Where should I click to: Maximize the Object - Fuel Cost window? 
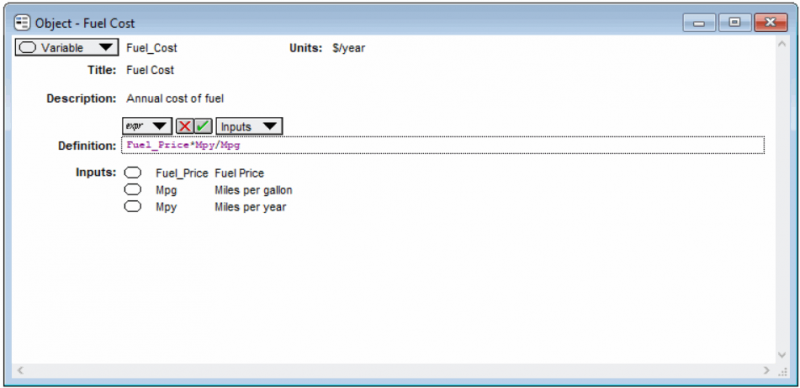(735, 22)
